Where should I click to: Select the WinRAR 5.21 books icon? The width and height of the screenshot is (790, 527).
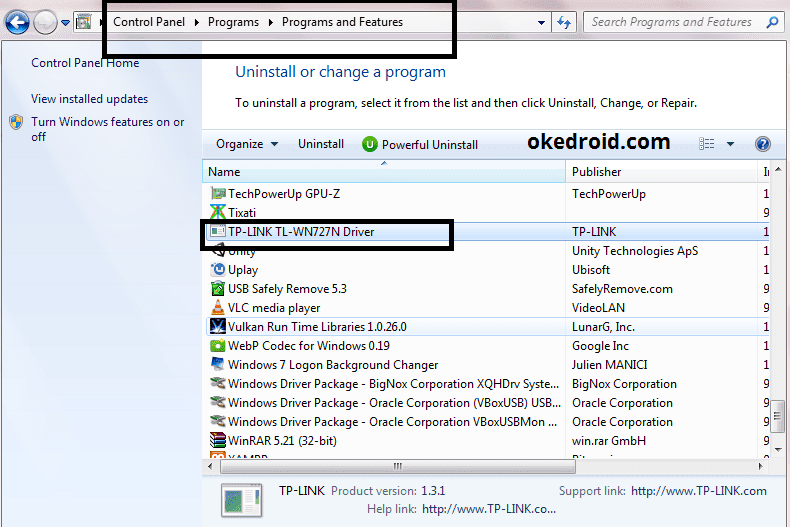click(x=218, y=440)
